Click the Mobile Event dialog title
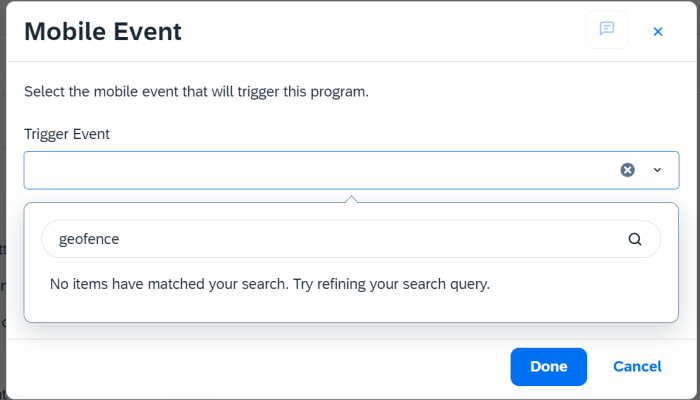The image size is (700, 400). tap(103, 32)
